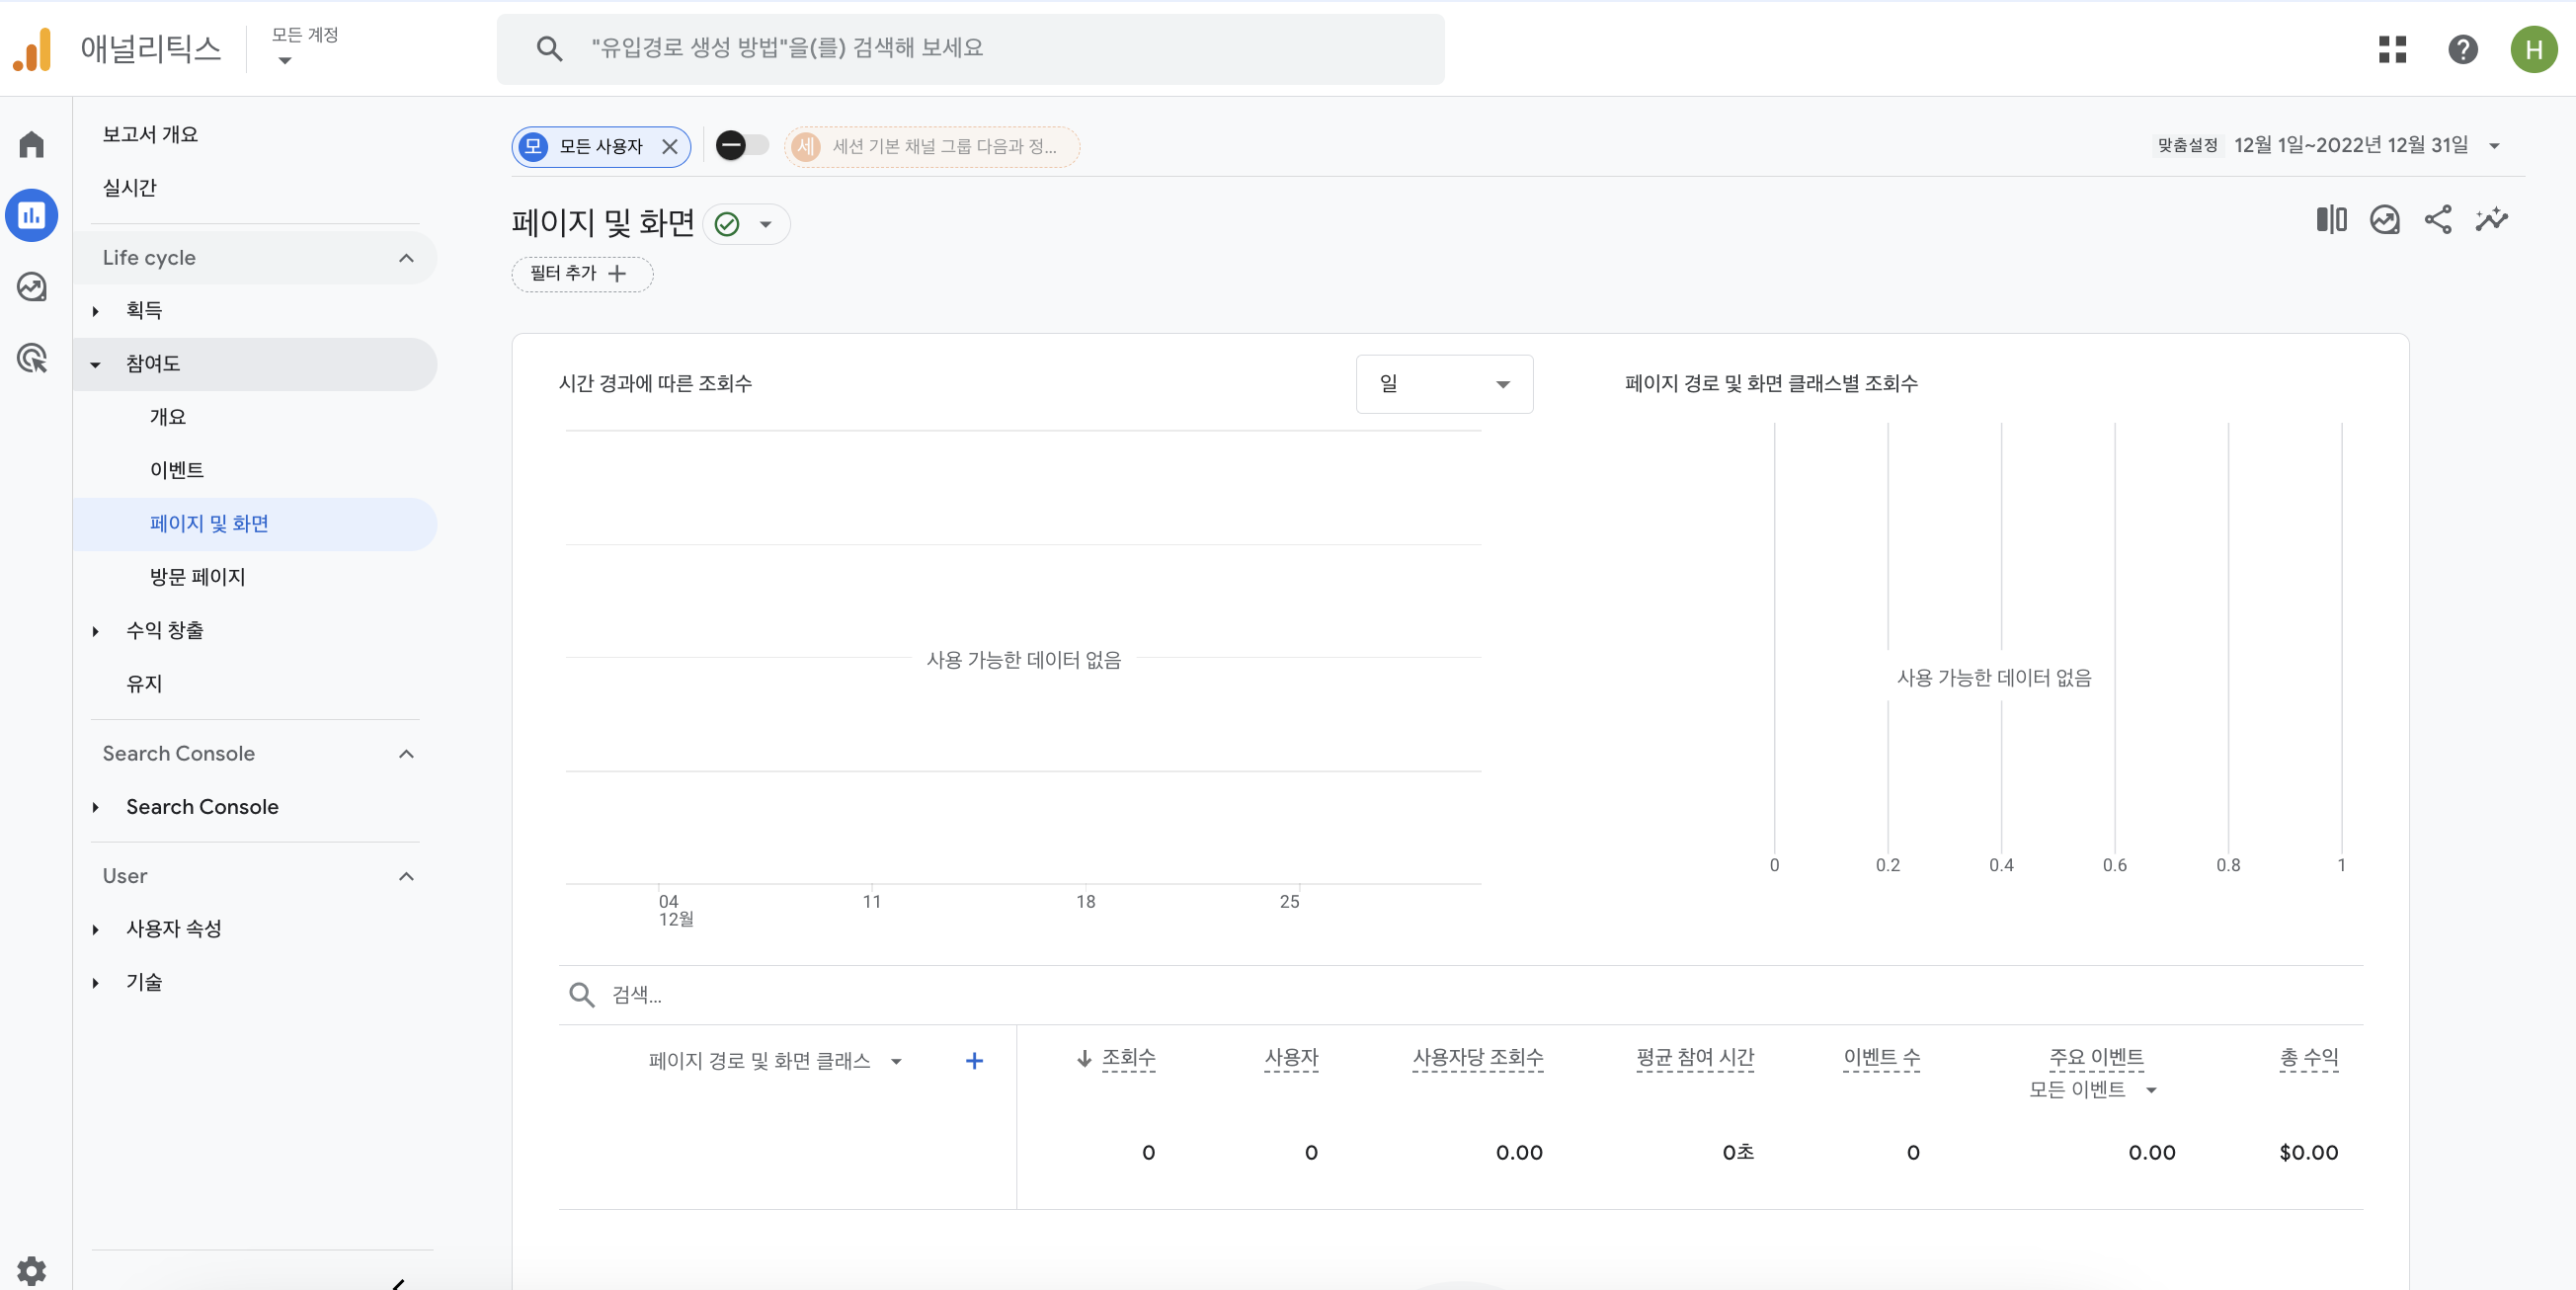Click the 세션 기본 채널 그룹 comparison chip
2576x1290 pixels.
point(931,147)
